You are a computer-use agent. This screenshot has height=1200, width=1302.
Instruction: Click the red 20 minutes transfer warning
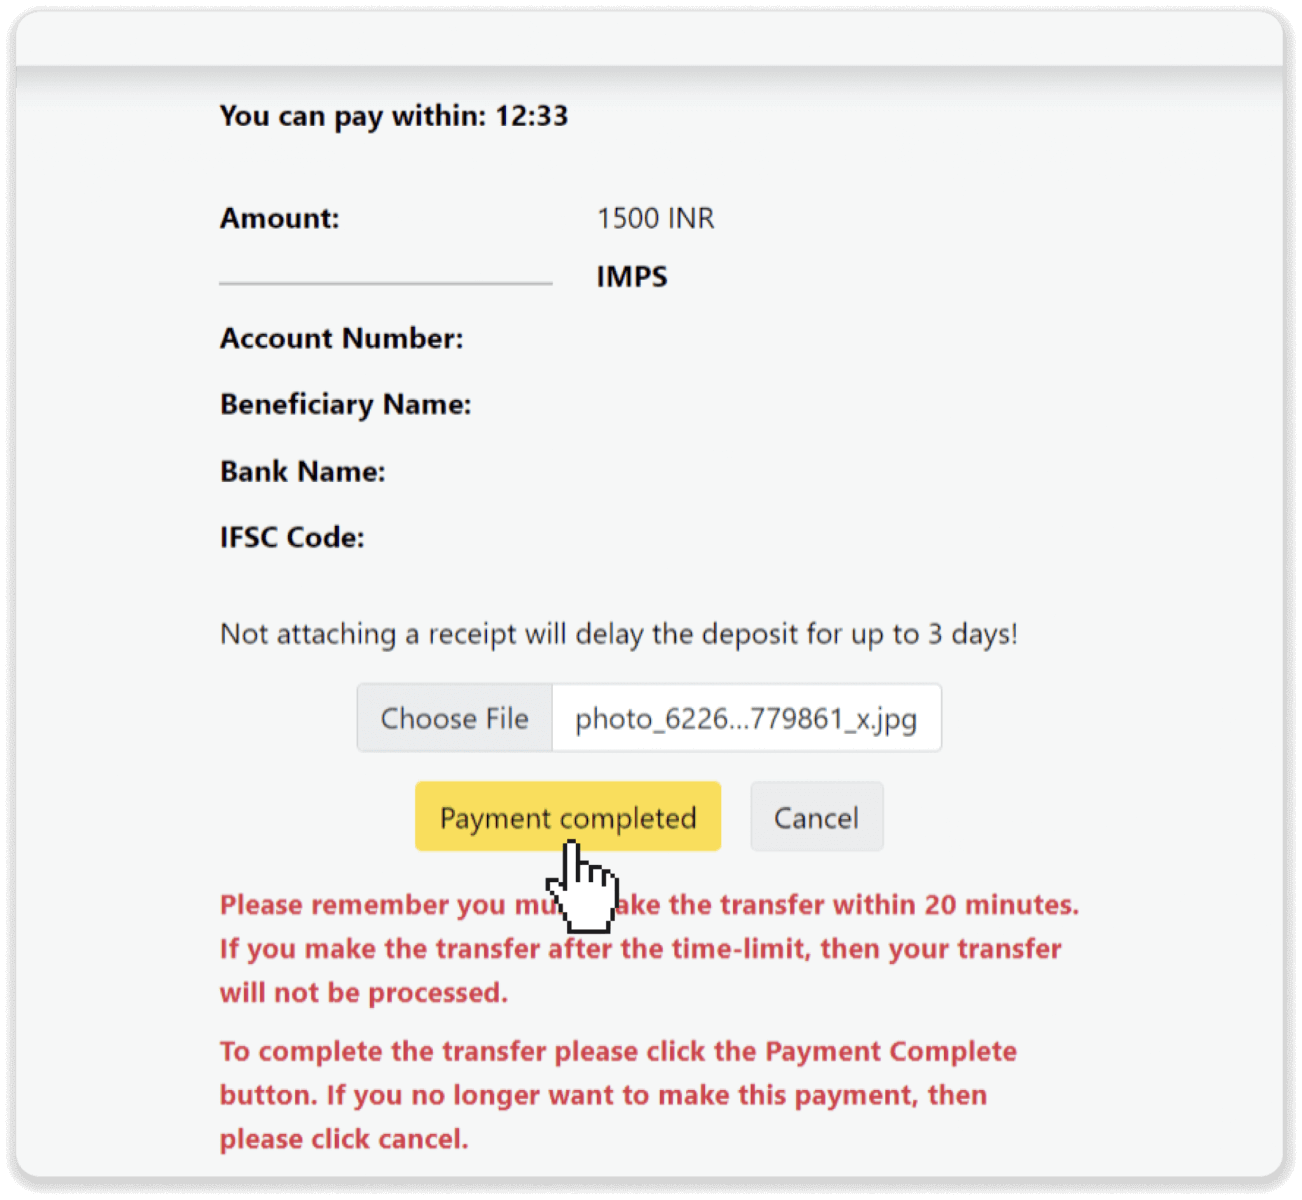(650, 948)
